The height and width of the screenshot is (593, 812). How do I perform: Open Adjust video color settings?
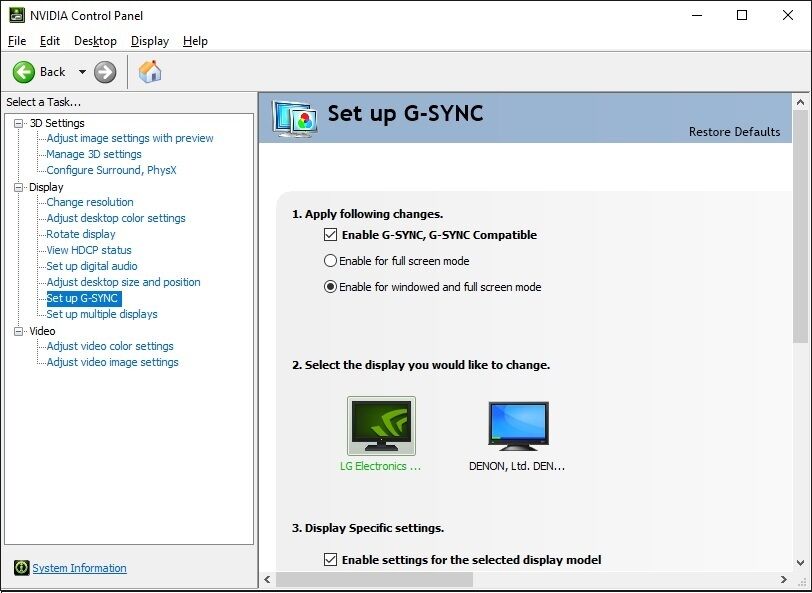[110, 346]
